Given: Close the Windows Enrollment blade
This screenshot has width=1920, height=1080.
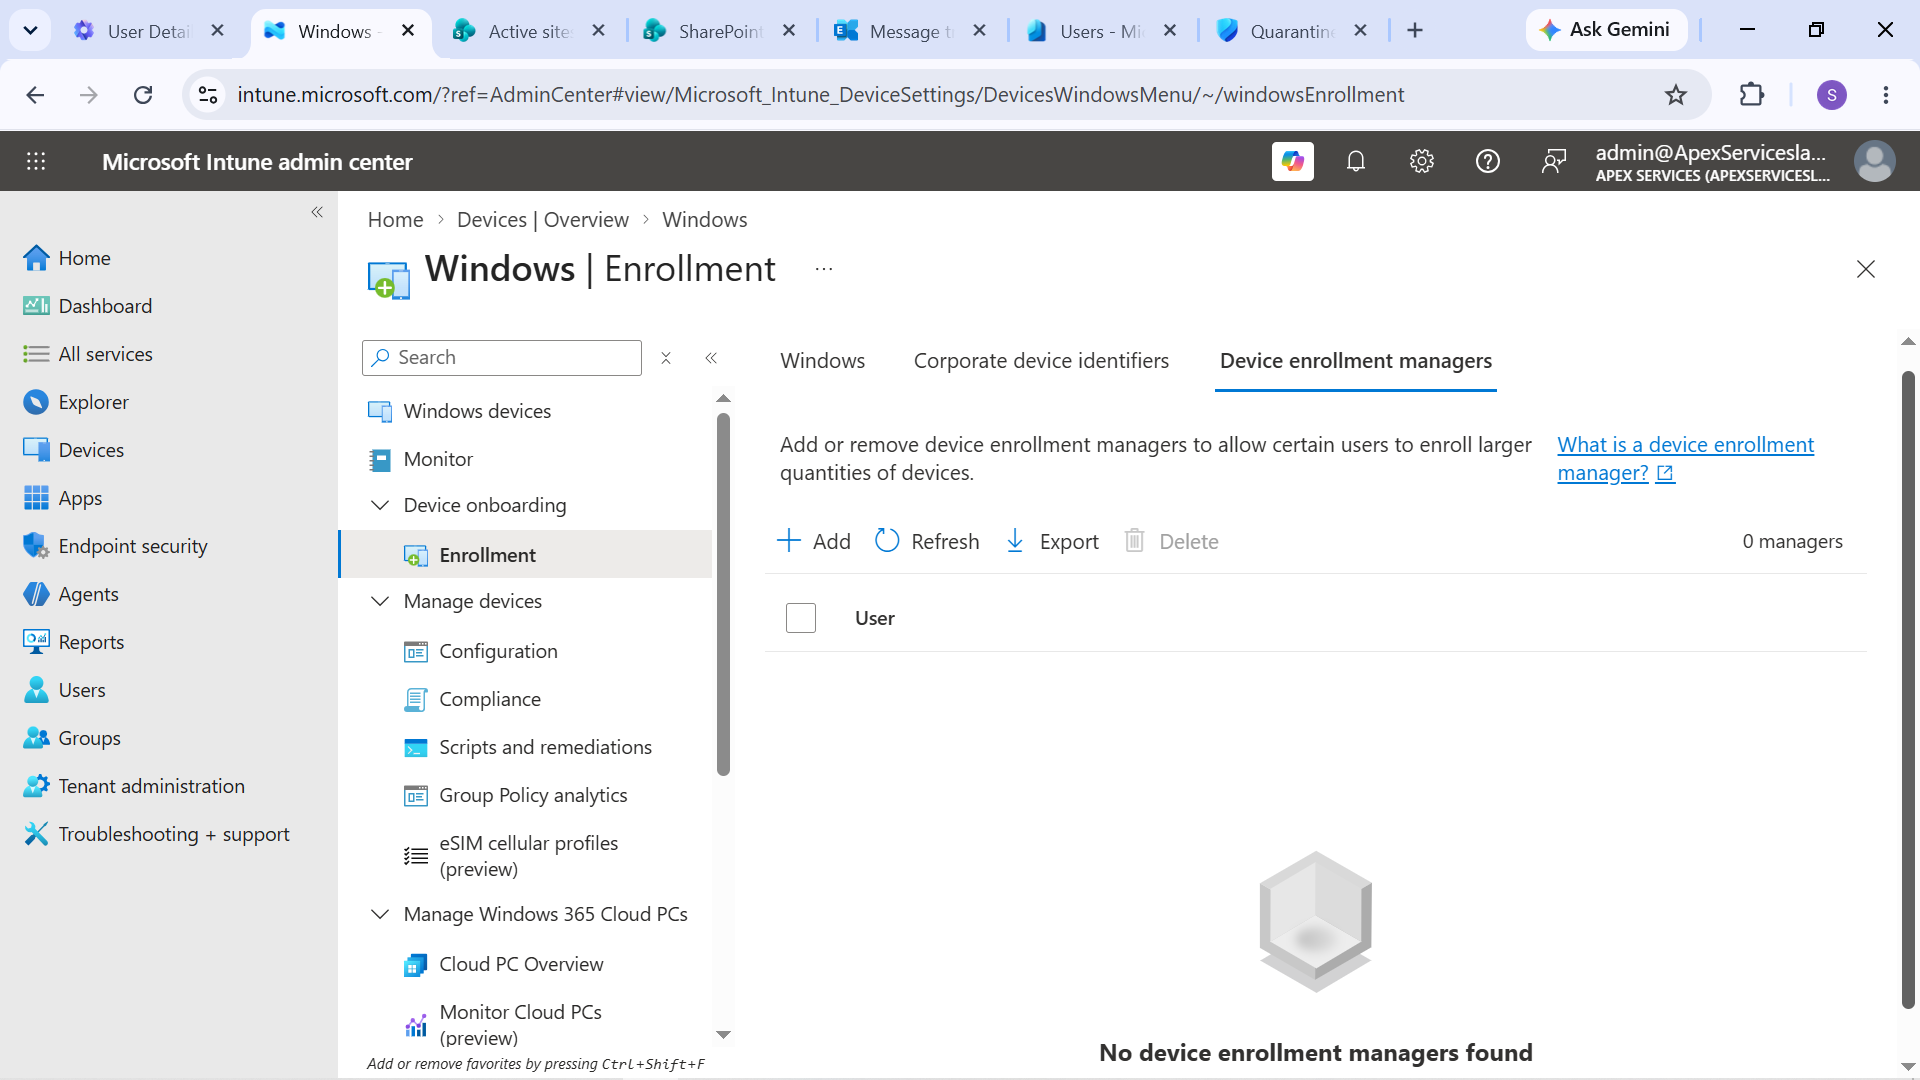Looking at the screenshot, I should (1866, 269).
